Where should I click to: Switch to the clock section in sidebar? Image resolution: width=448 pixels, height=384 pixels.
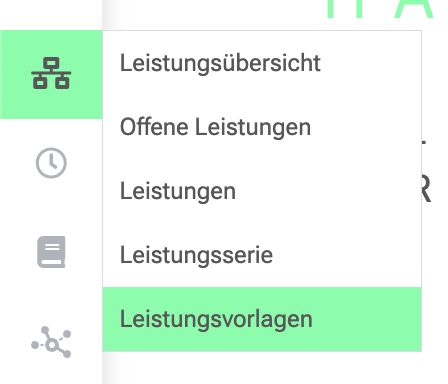(x=51, y=163)
